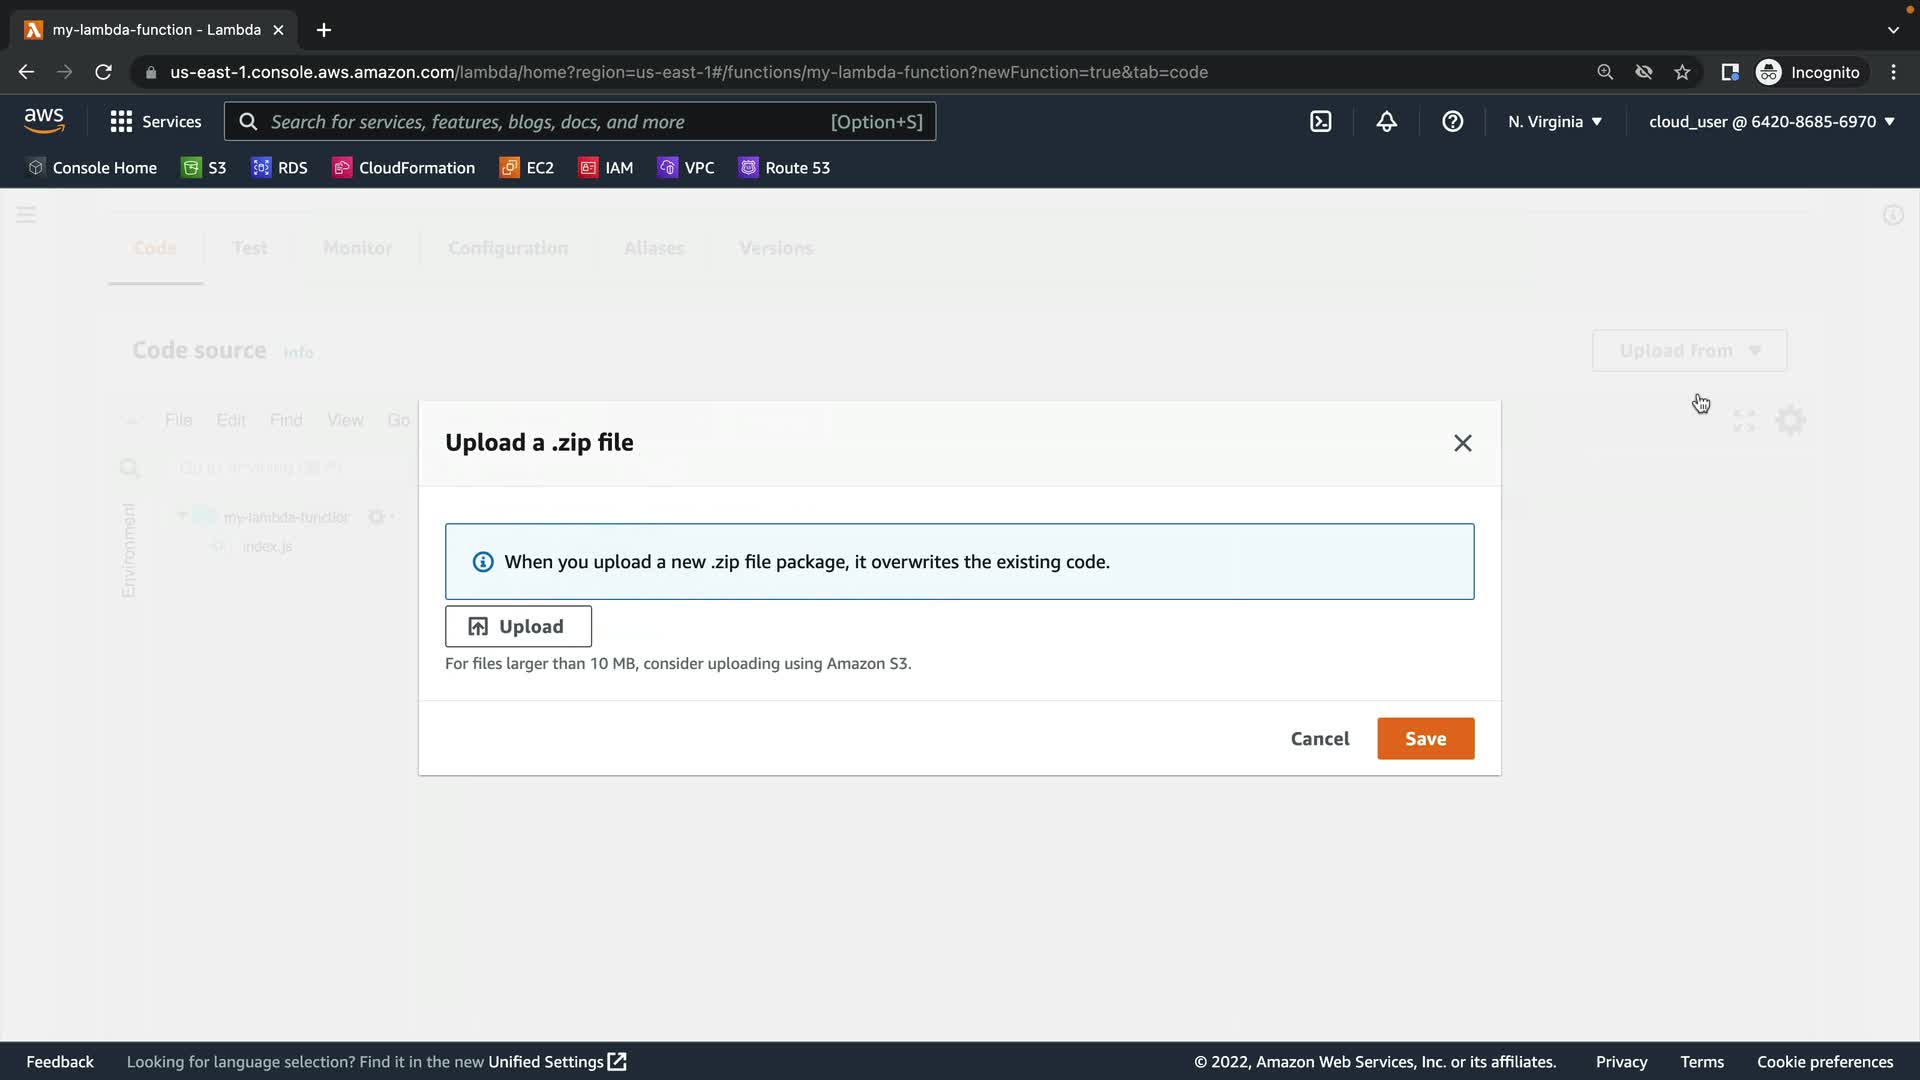Expand the N. Virginia region dropdown
This screenshot has width=1920, height=1080.
(x=1554, y=122)
